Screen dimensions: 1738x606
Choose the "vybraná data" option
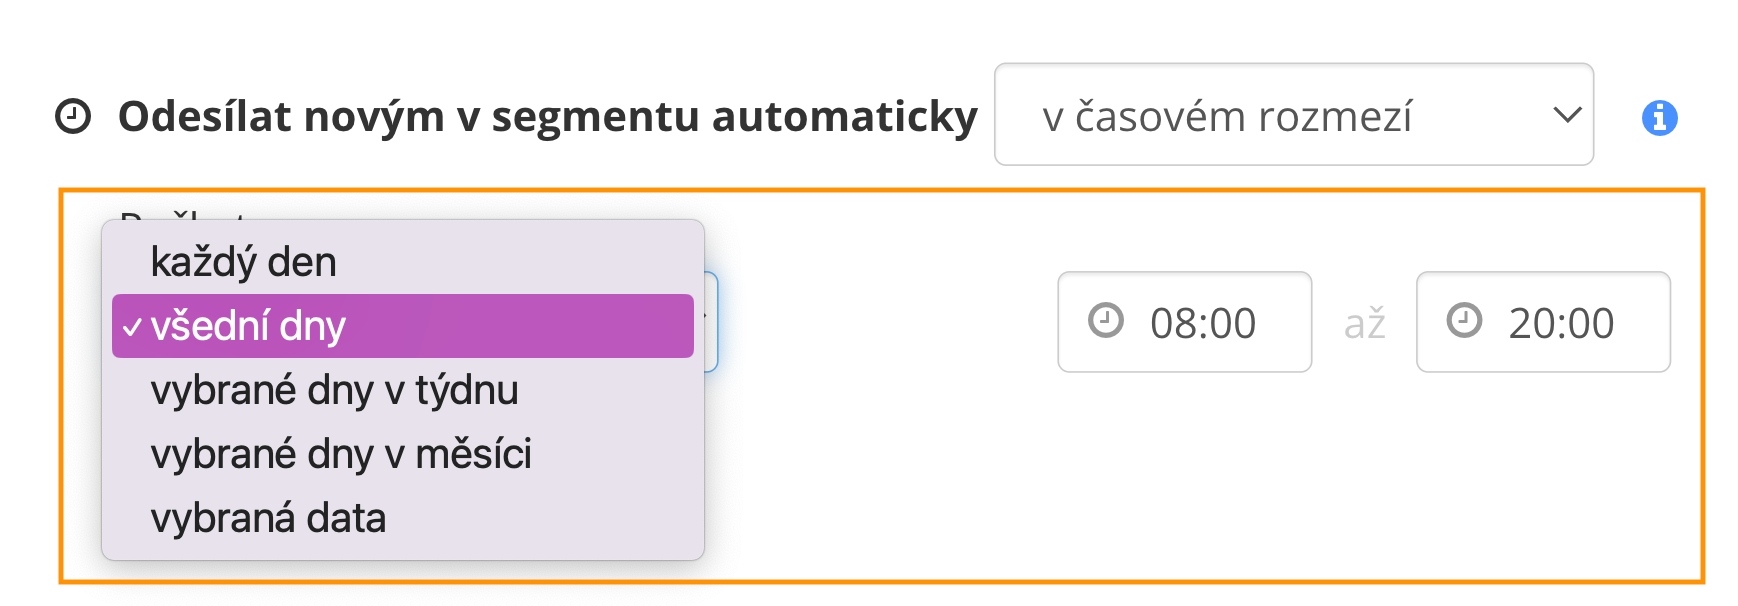pyautogui.click(x=268, y=518)
